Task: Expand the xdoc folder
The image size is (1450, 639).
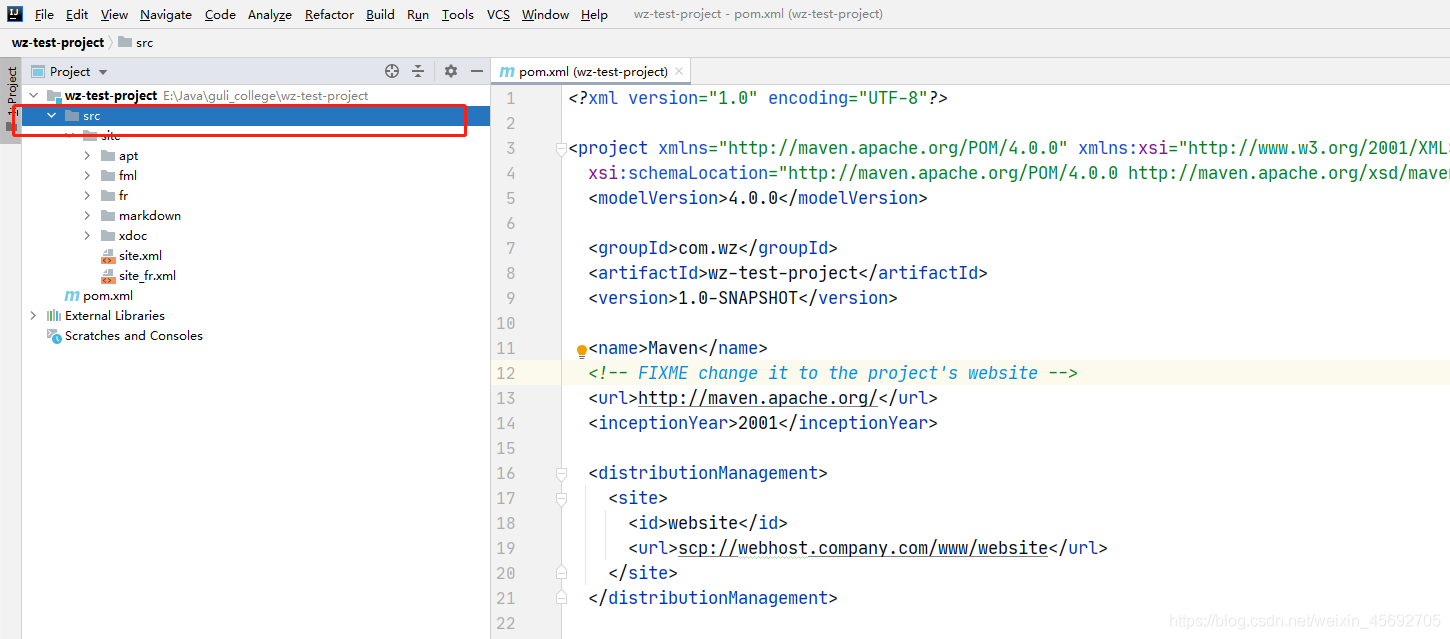Action: (88, 236)
